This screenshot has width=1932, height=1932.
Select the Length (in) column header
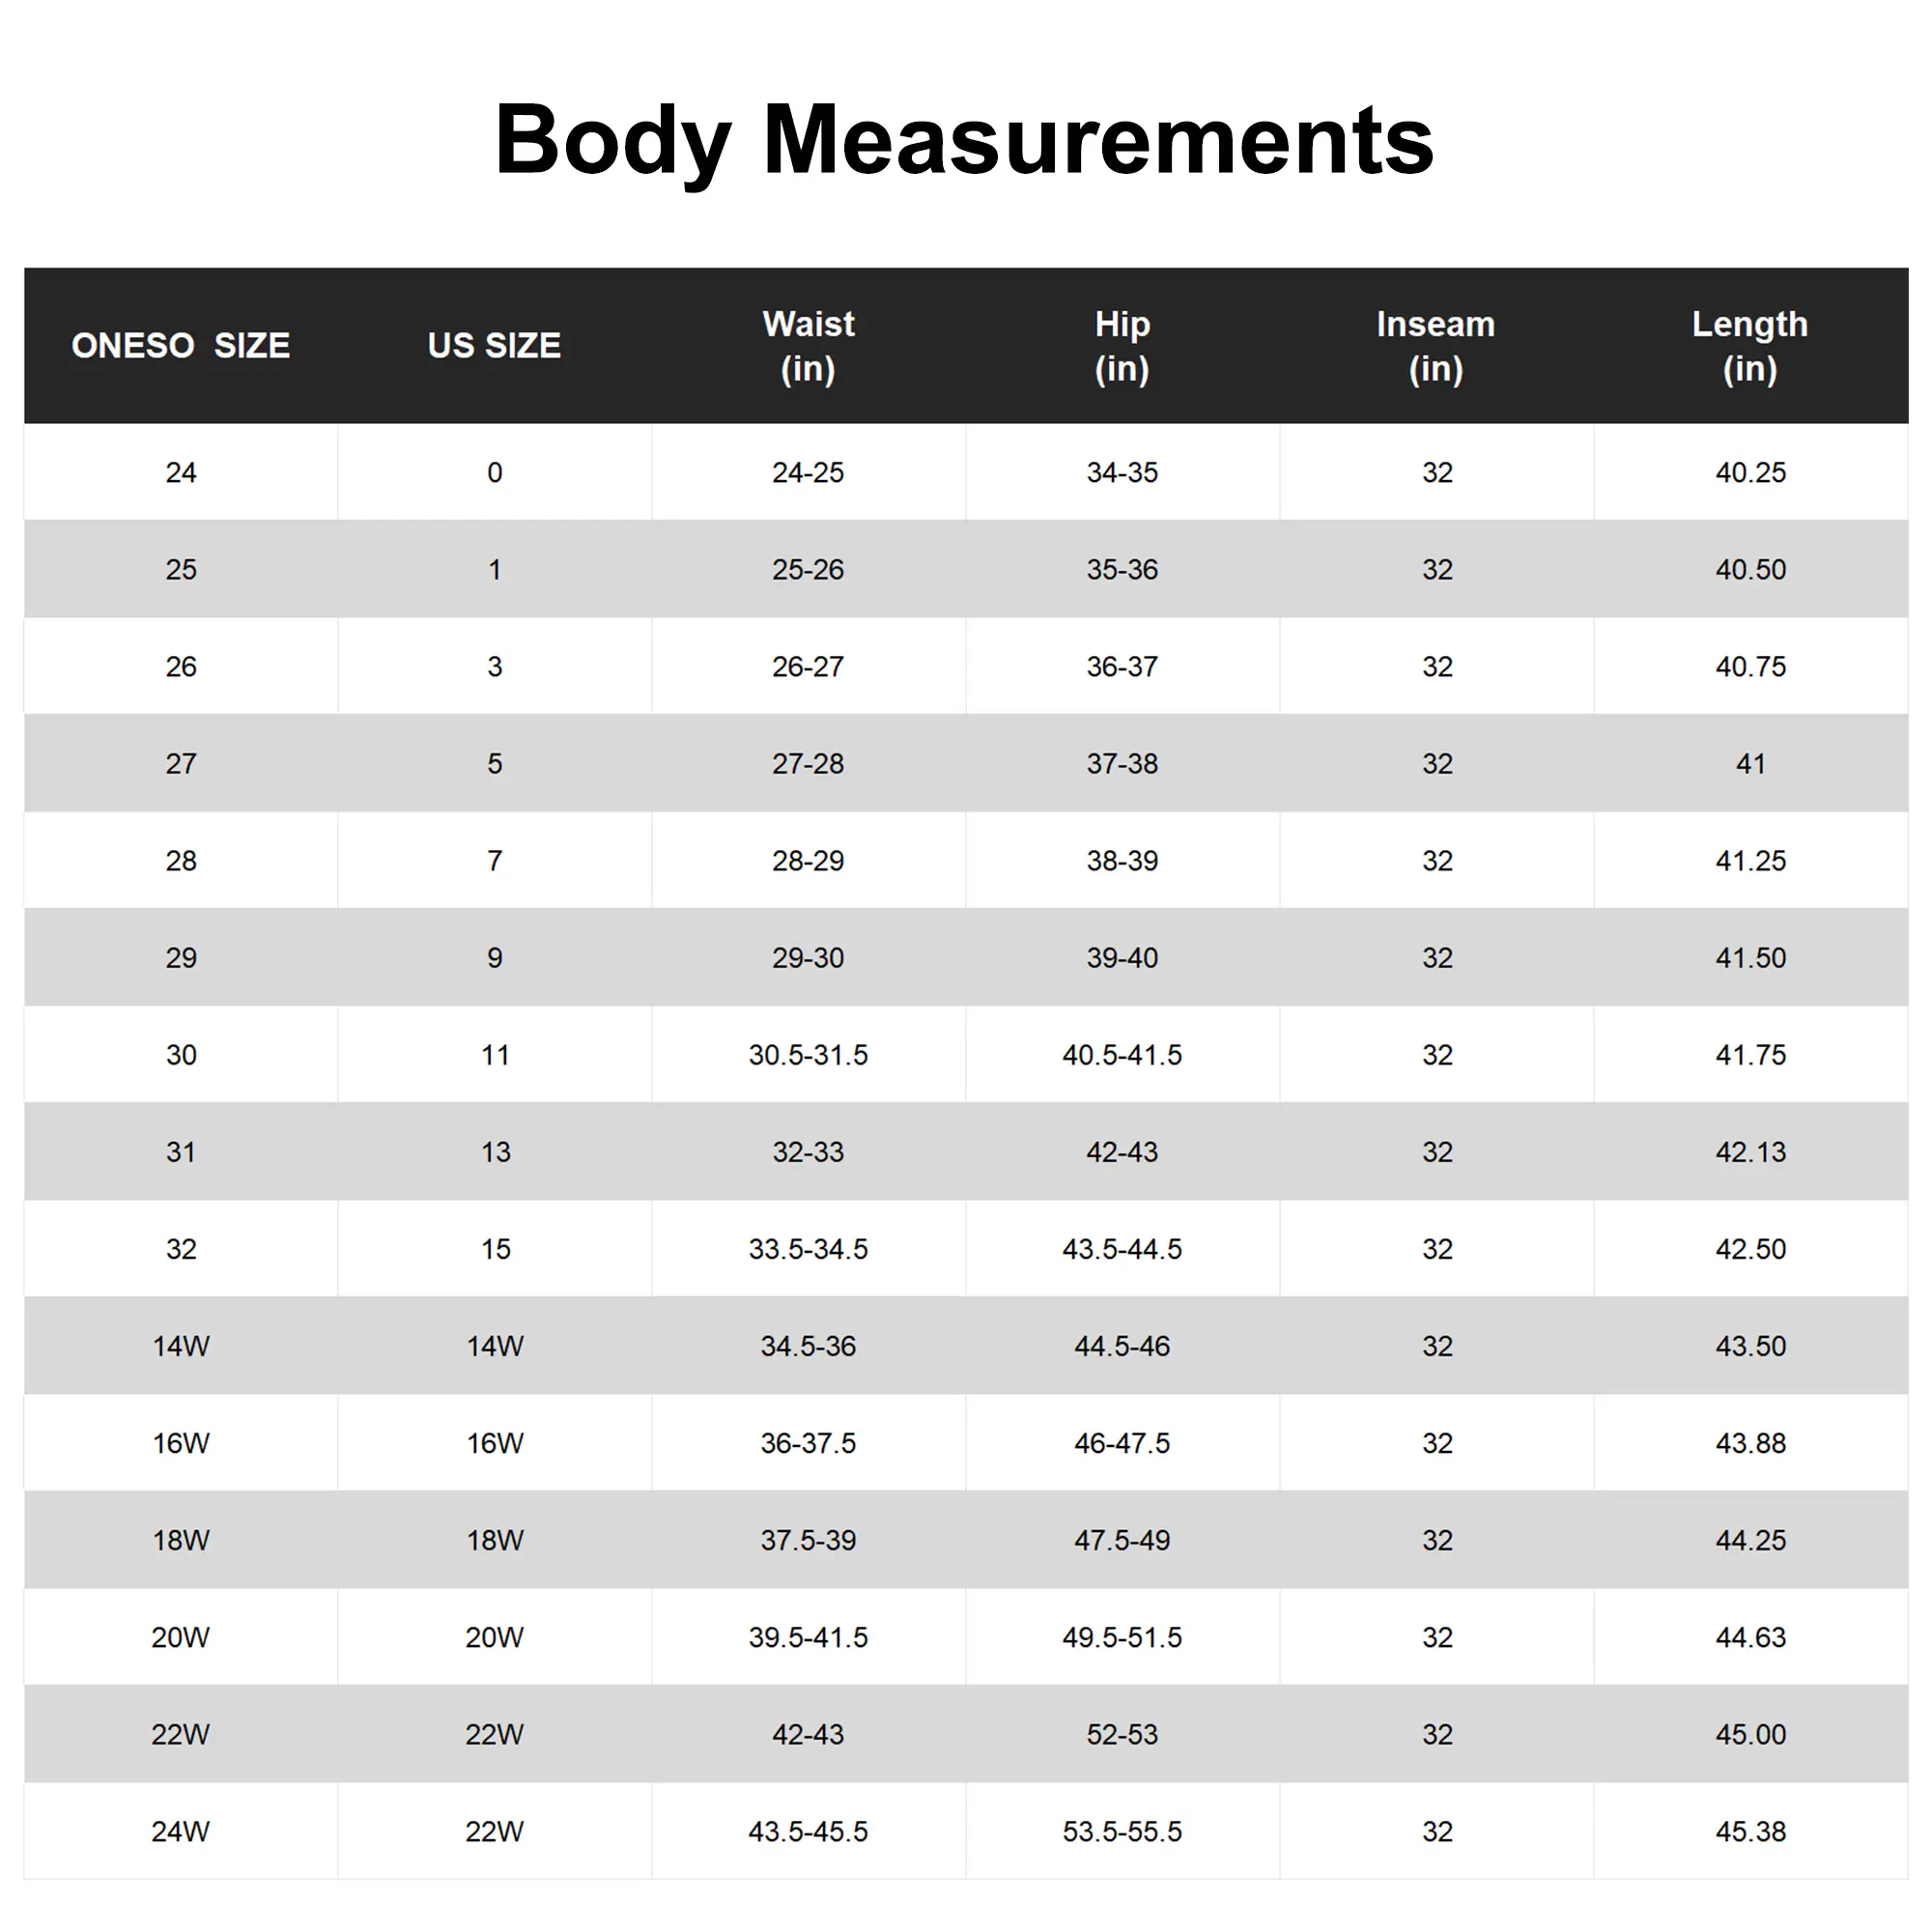click(x=1750, y=346)
